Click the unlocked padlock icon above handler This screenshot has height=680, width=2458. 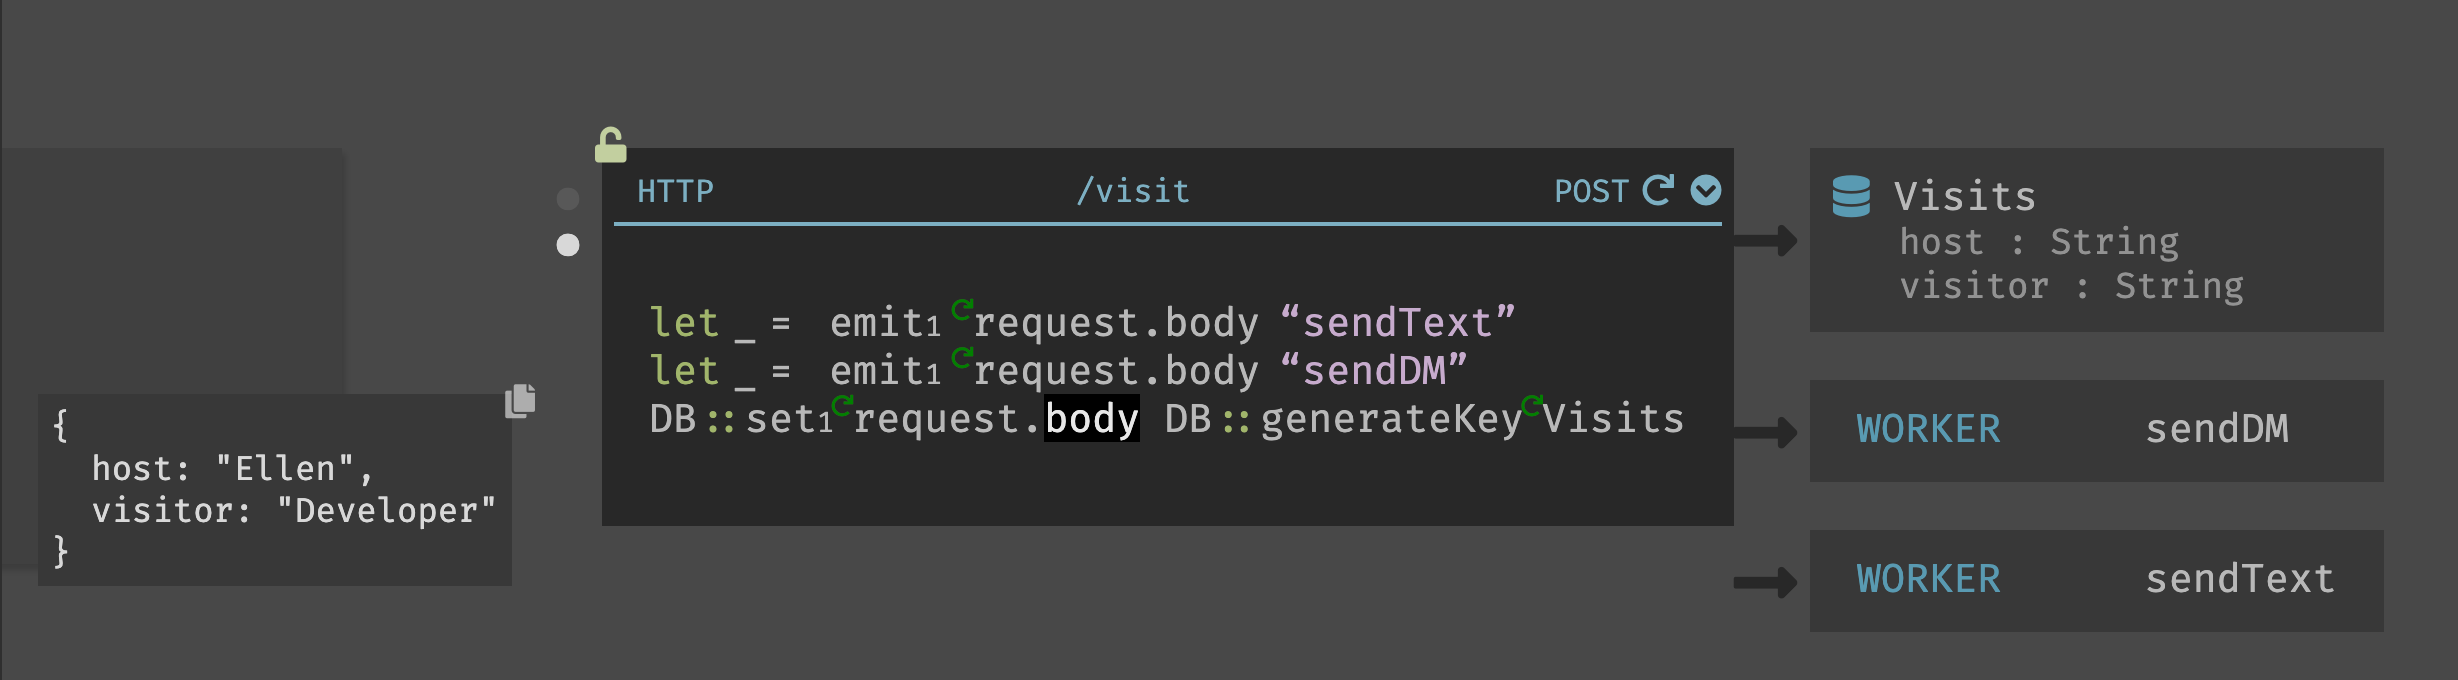[x=610, y=145]
